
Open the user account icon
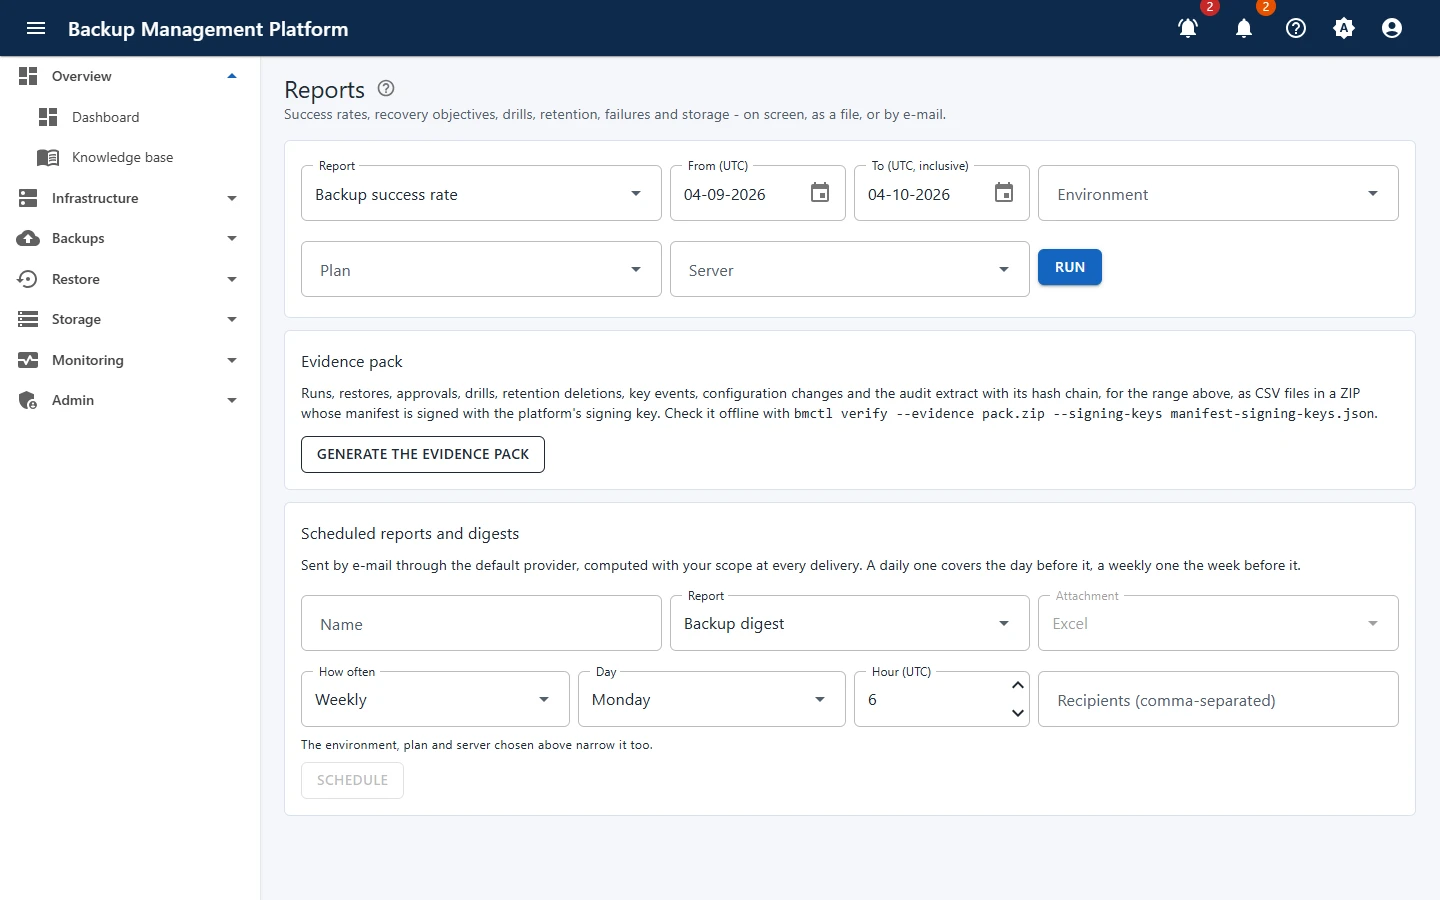(1392, 28)
